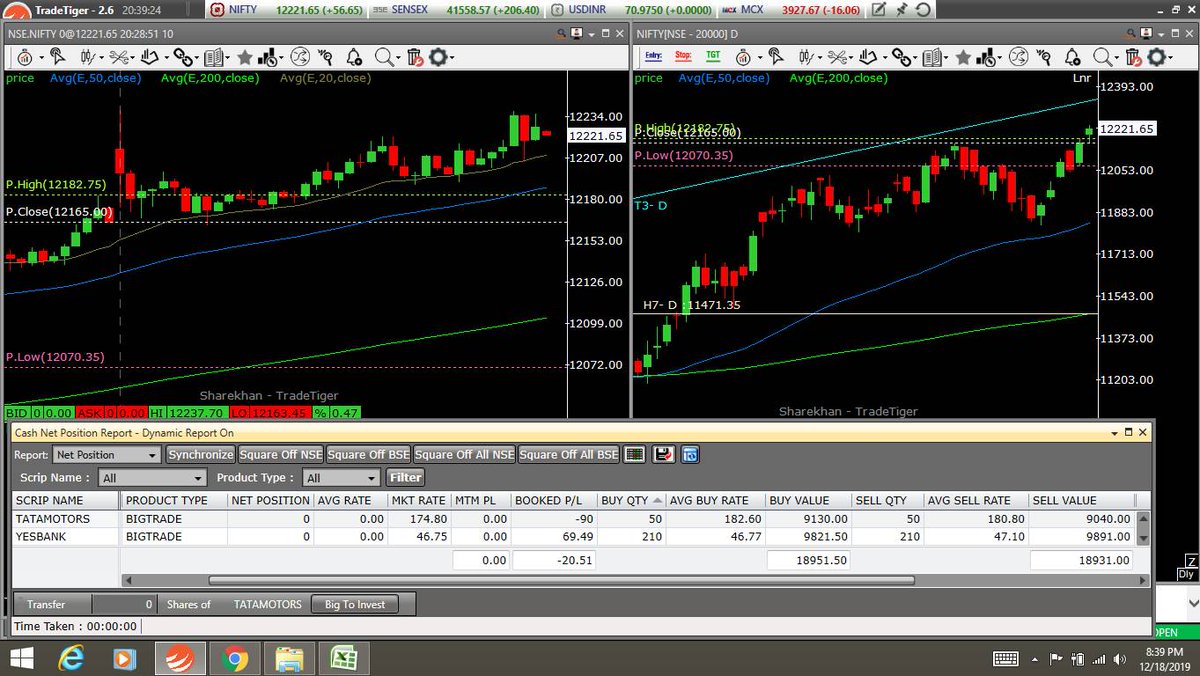
Task: Open the Product Type dropdown set to All
Action: click(x=340, y=478)
